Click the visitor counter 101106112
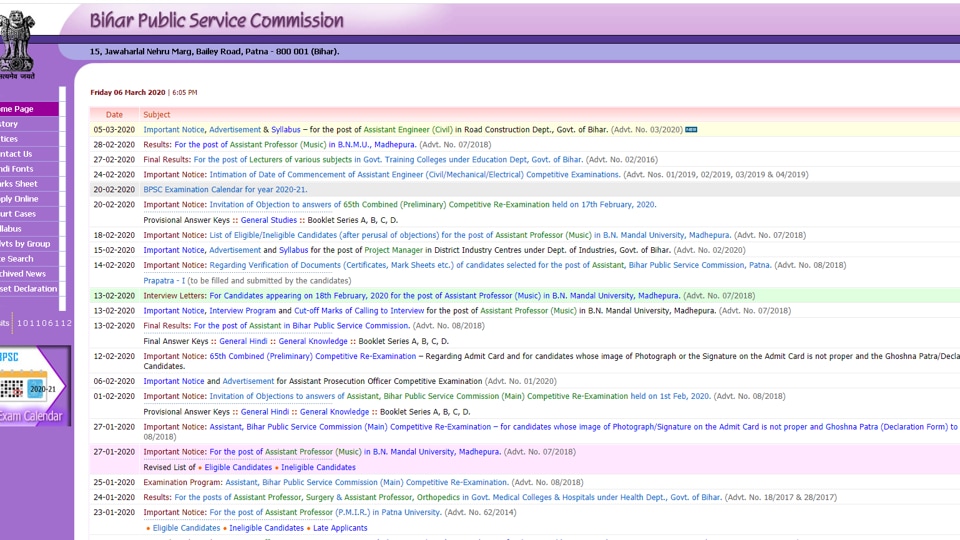This screenshot has height=540, width=960. coord(45,323)
